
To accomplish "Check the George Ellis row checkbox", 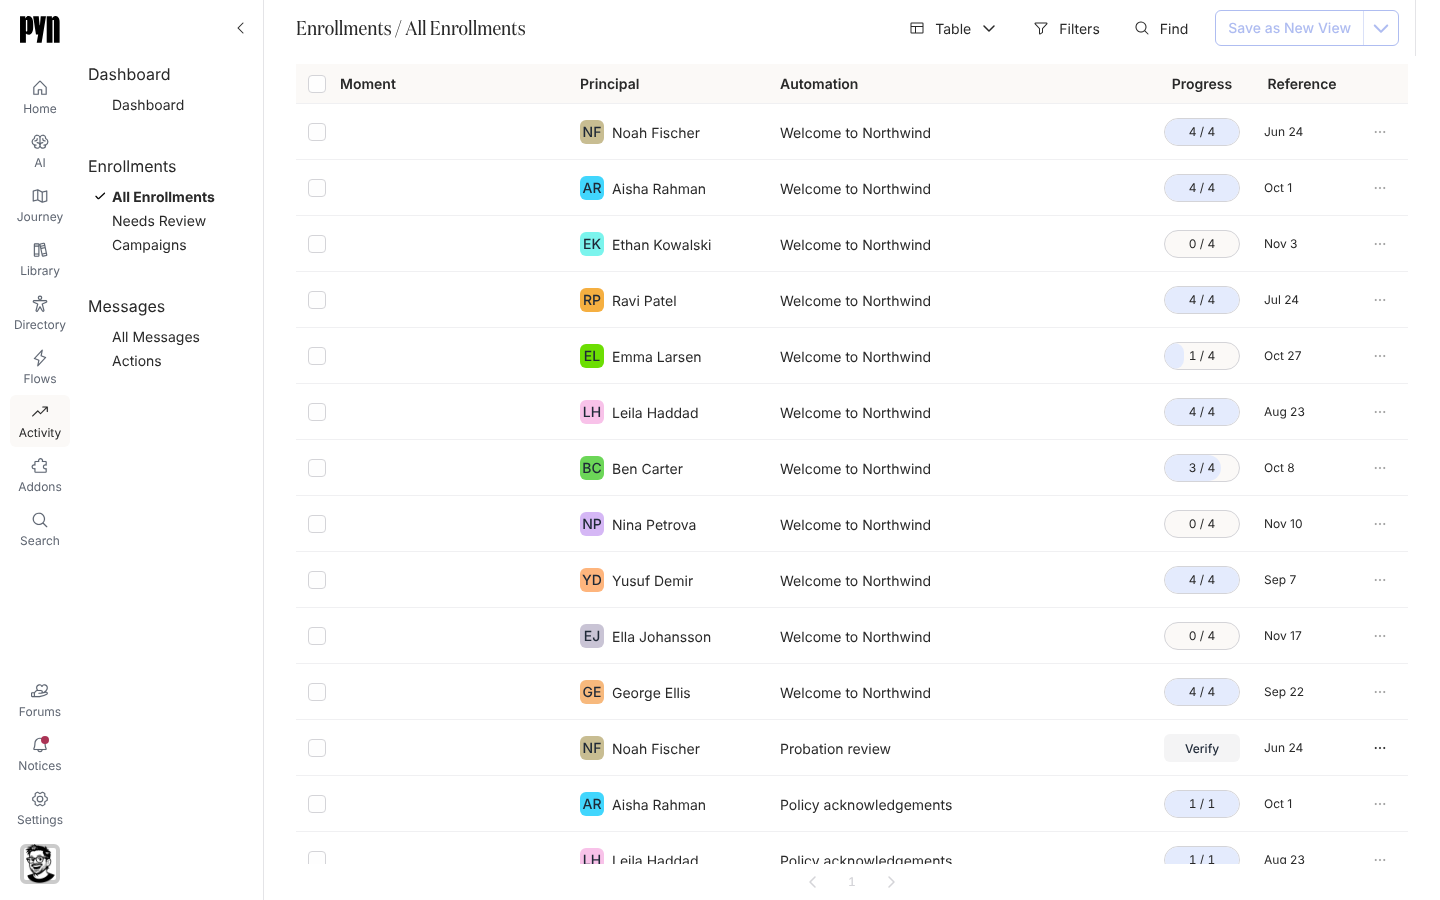I will [x=317, y=692].
